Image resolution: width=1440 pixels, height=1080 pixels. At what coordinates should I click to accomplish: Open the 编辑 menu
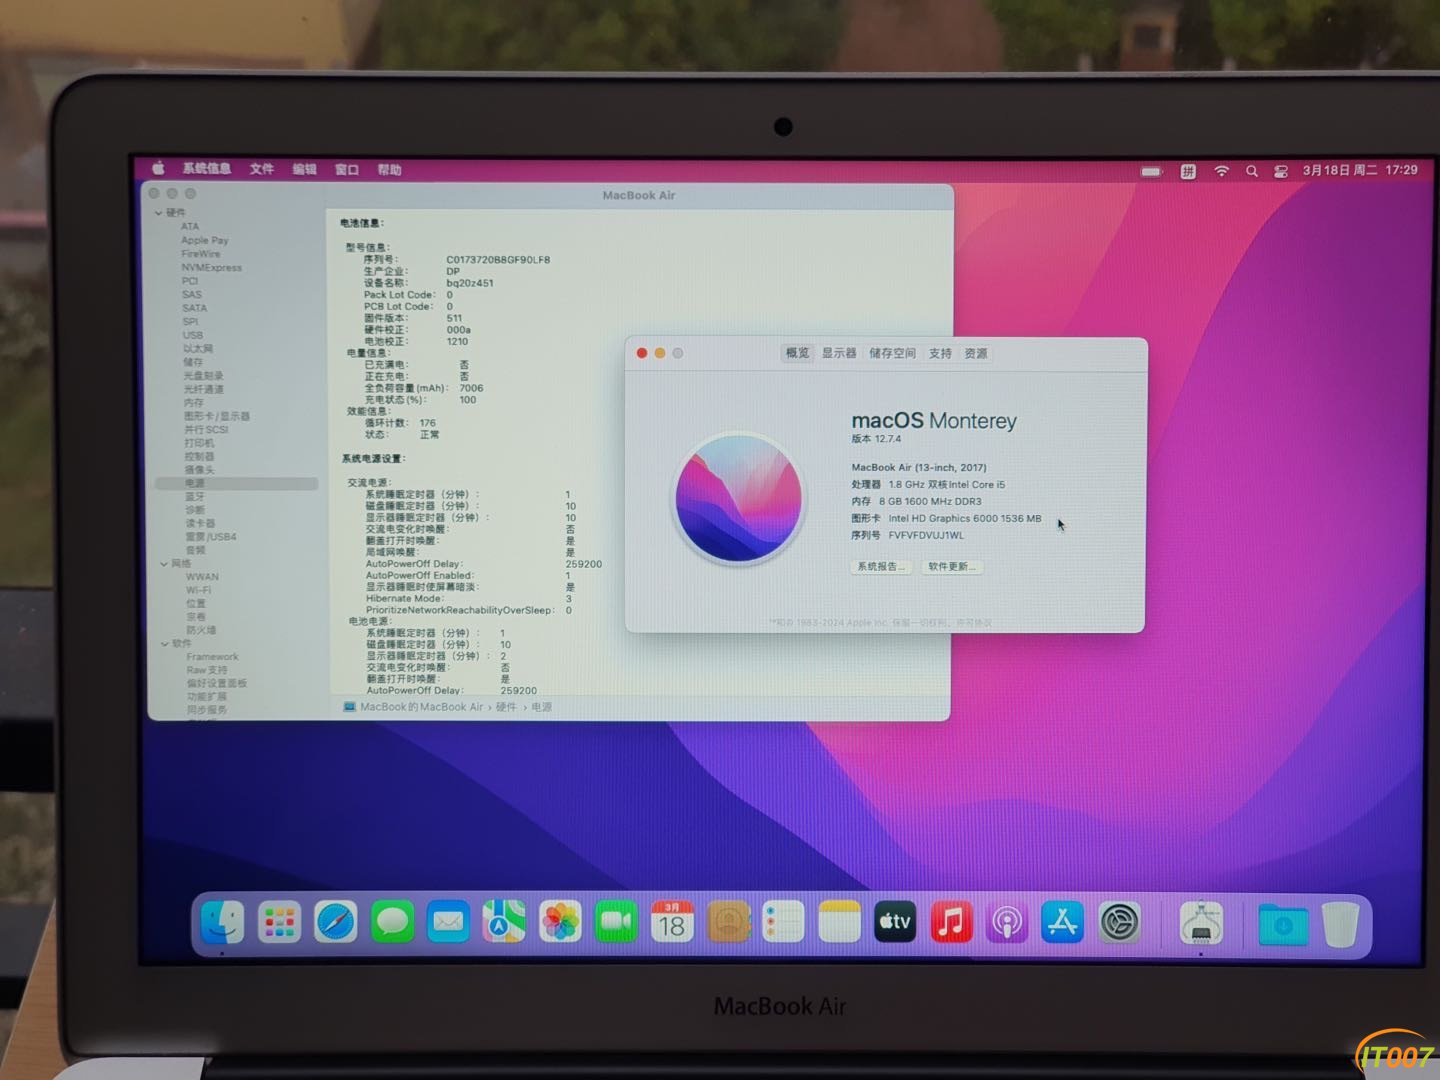point(305,169)
